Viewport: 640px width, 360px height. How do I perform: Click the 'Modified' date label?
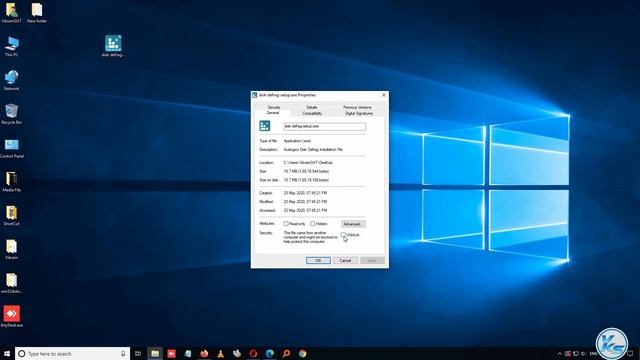266,202
